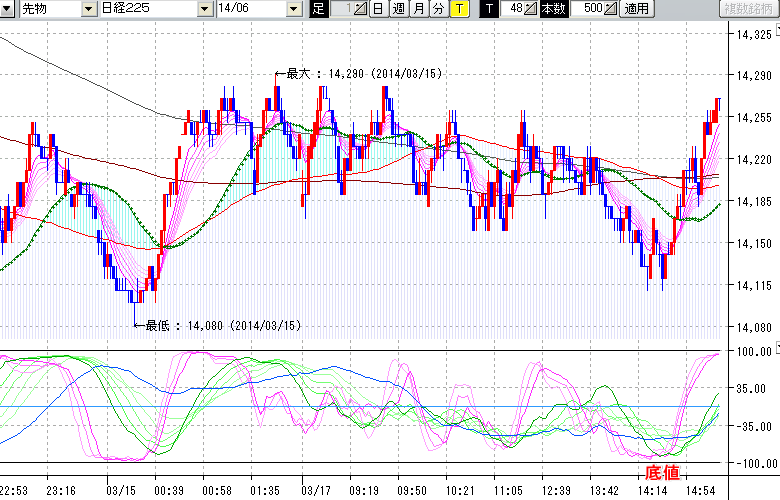Select the monthly 月 timeframe button
The image size is (780, 500).
(x=418, y=9)
